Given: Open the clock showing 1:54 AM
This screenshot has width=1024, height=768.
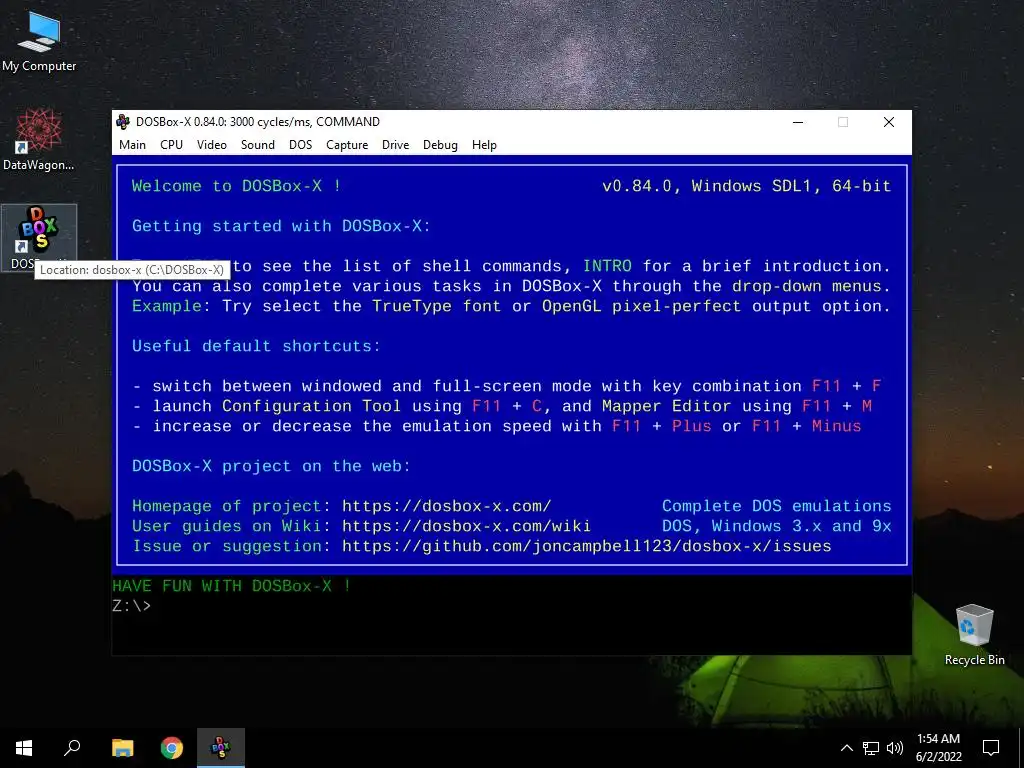Looking at the screenshot, I should 938,748.
